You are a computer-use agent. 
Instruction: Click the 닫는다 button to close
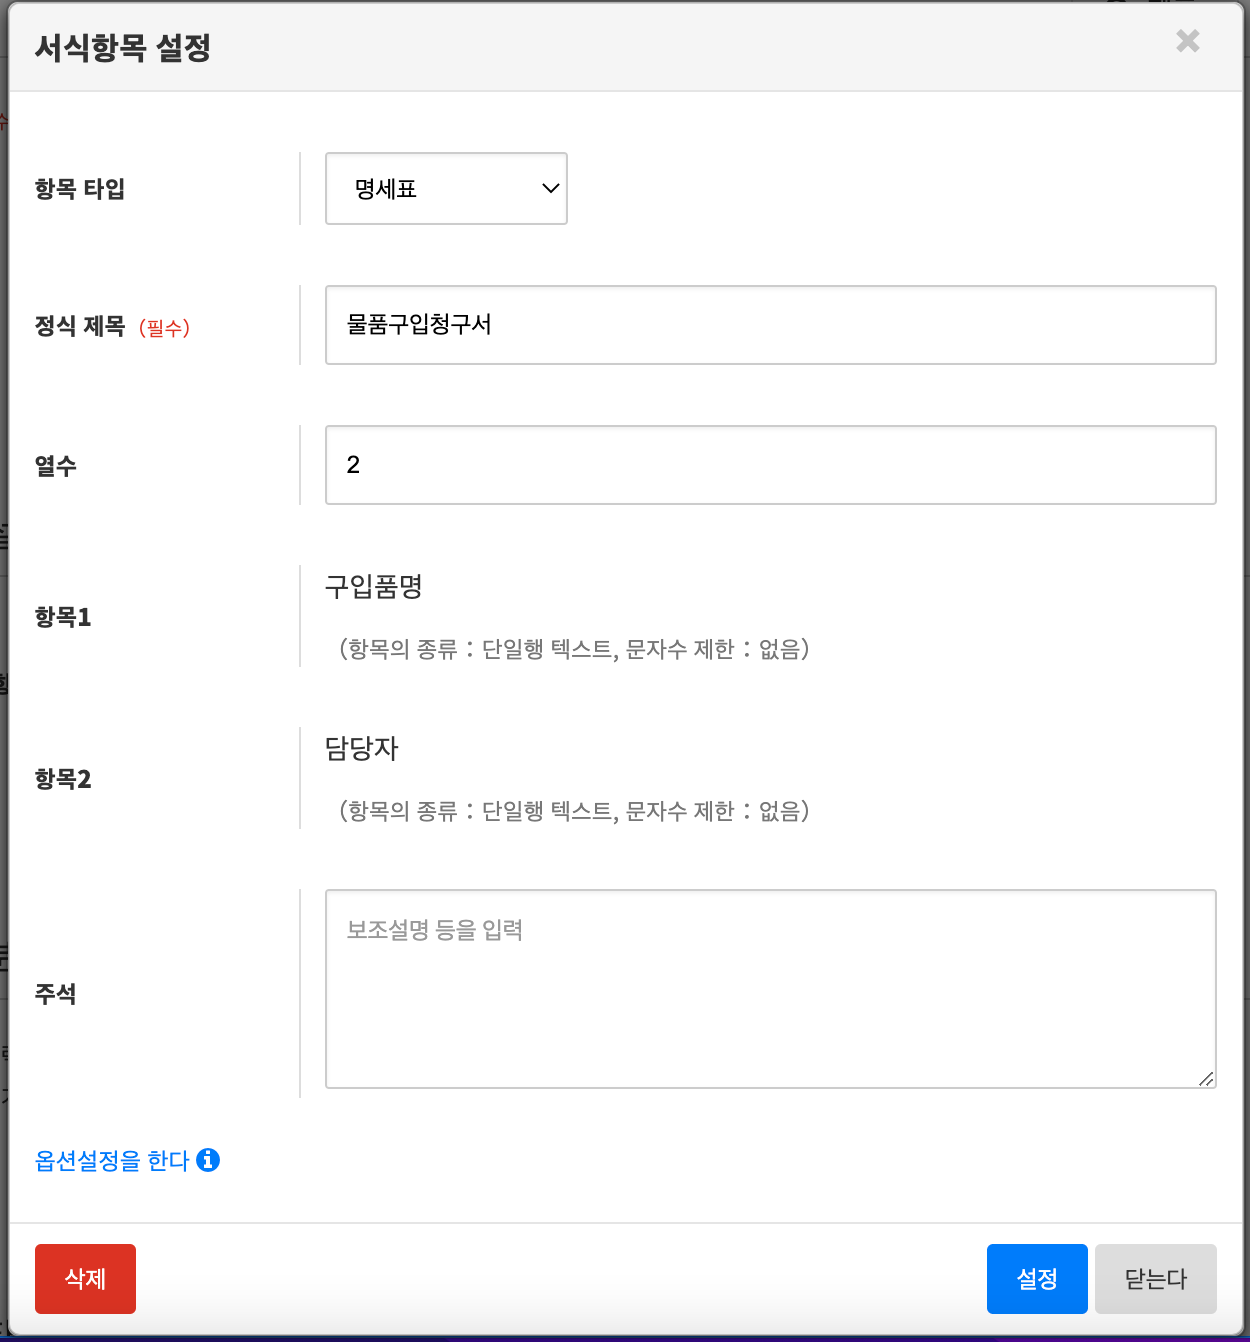(1155, 1278)
